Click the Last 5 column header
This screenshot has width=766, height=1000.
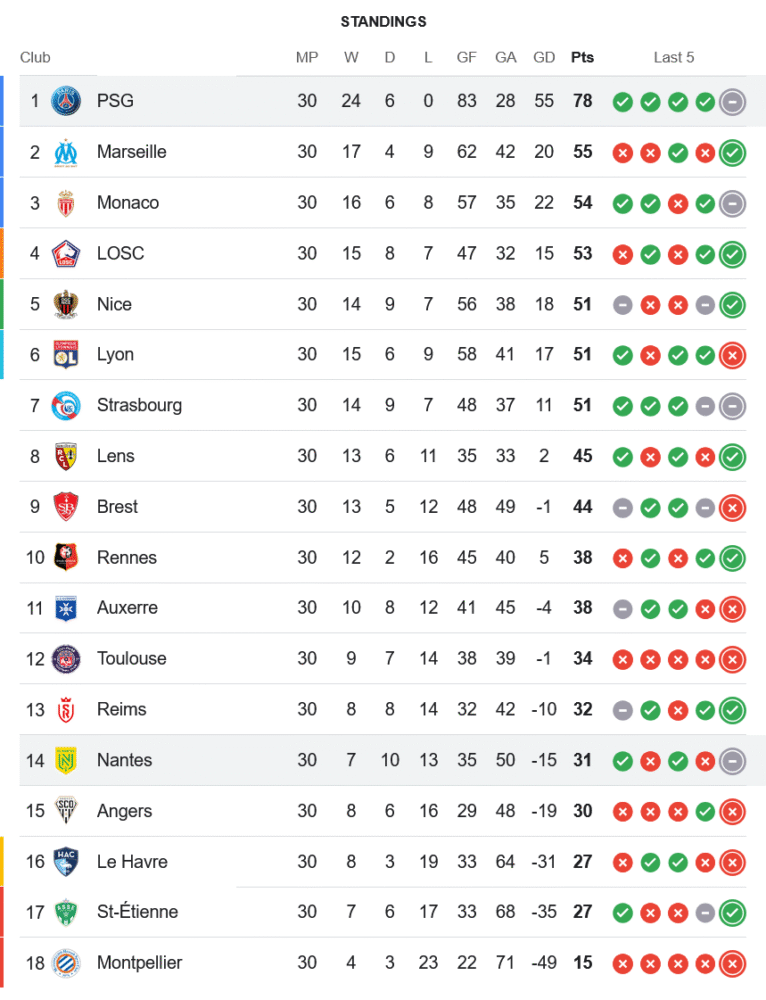[x=674, y=57]
